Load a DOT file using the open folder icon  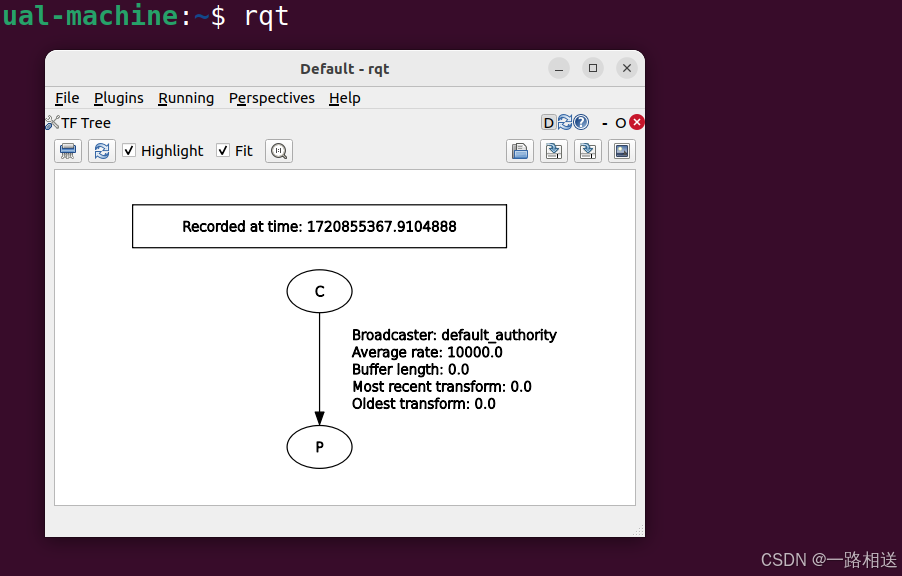pos(520,151)
